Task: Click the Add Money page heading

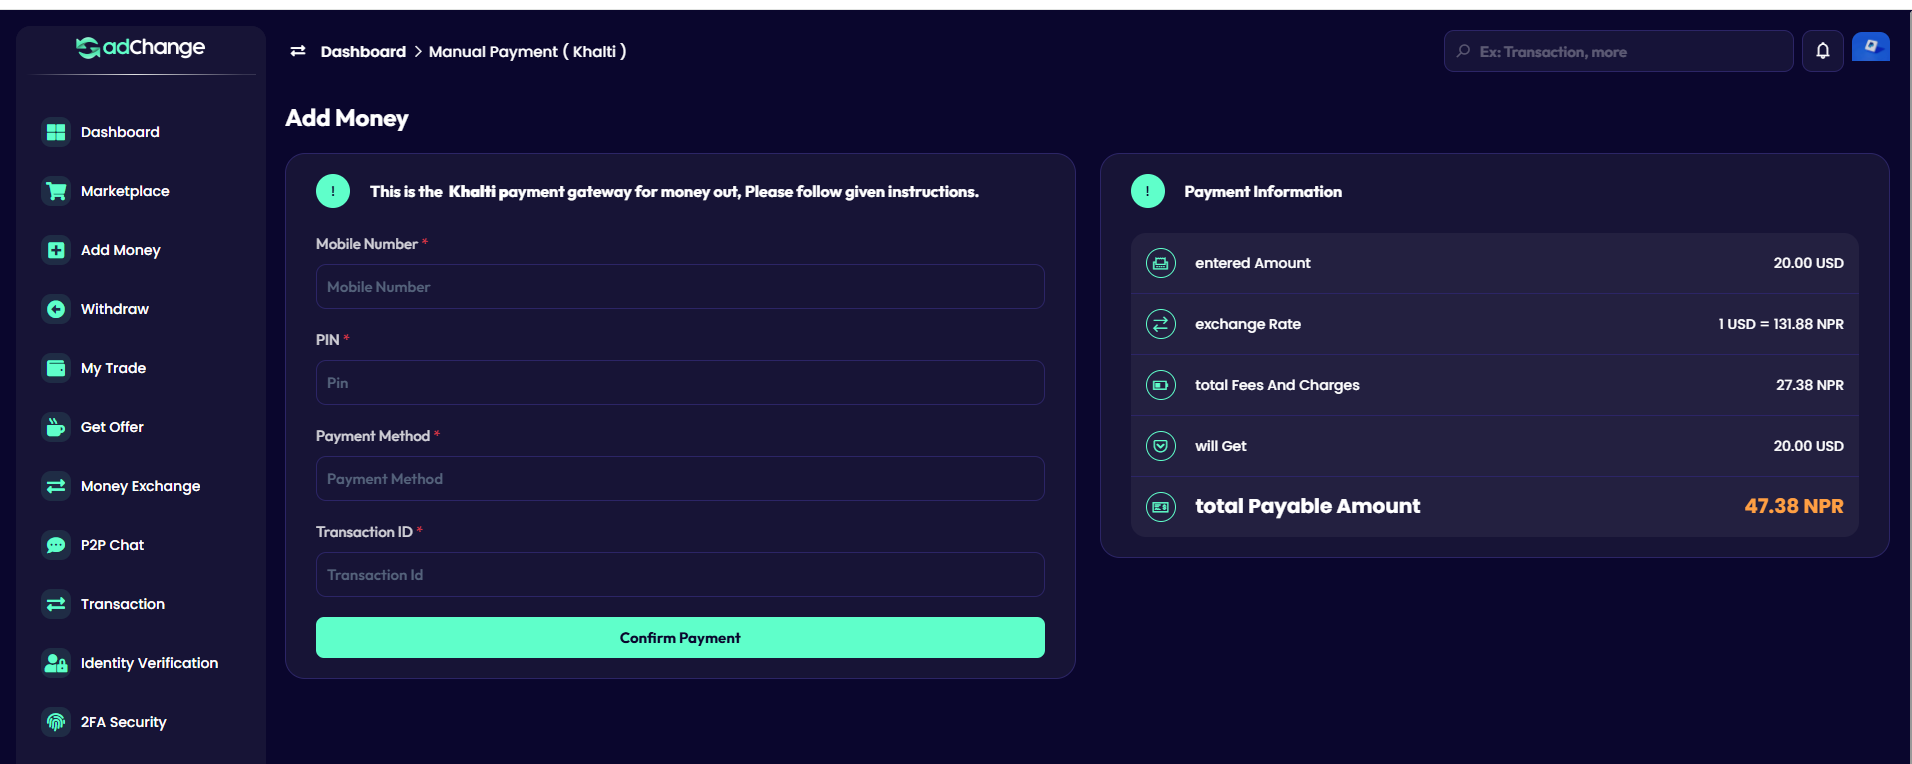Action: (347, 118)
